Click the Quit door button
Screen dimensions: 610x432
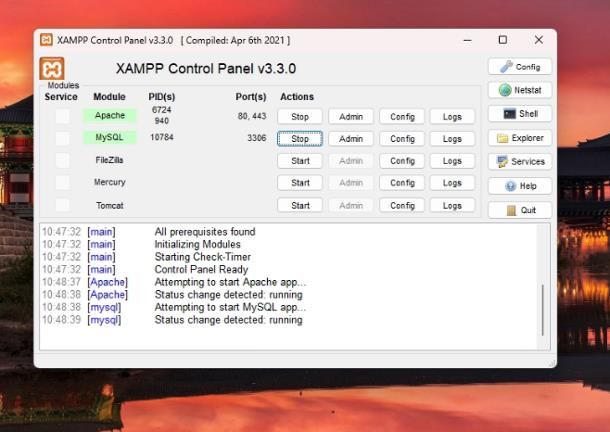520,210
